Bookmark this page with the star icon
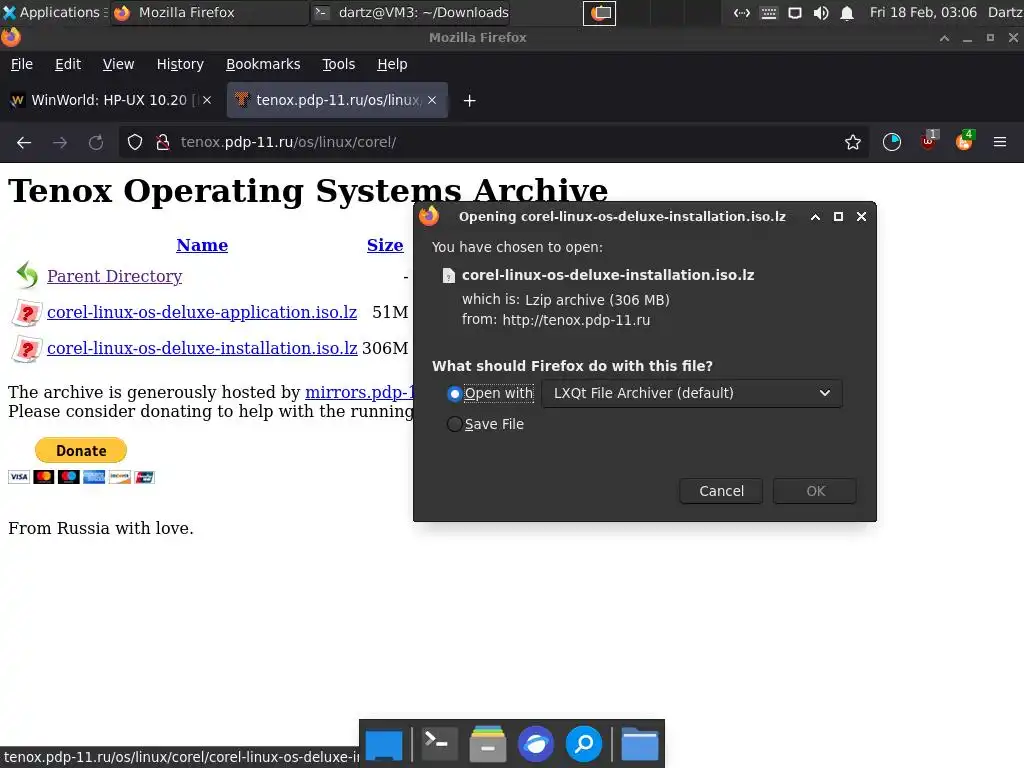Image resolution: width=1024 pixels, height=768 pixels. click(x=853, y=142)
